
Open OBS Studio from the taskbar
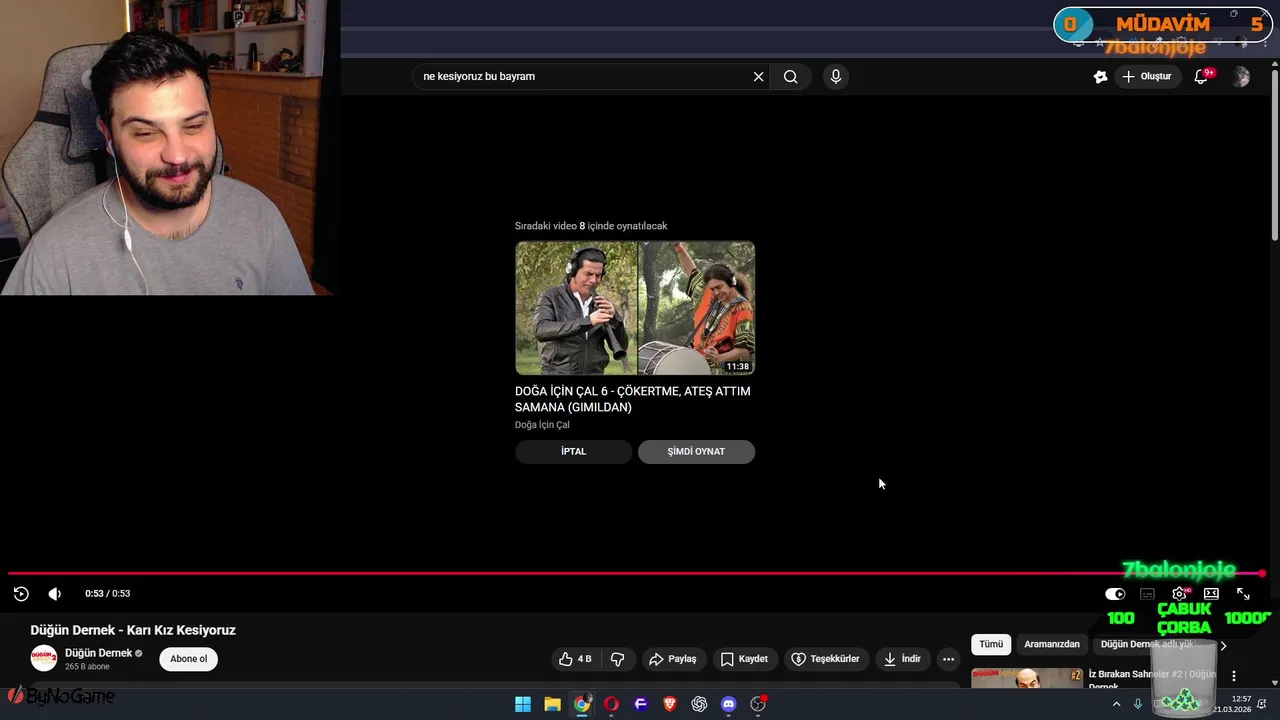[758, 704]
